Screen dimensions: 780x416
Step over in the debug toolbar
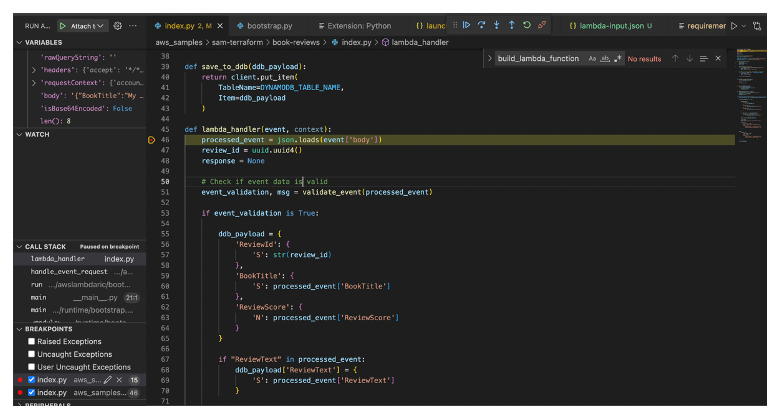pyautogui.click(x=482, y=25)
